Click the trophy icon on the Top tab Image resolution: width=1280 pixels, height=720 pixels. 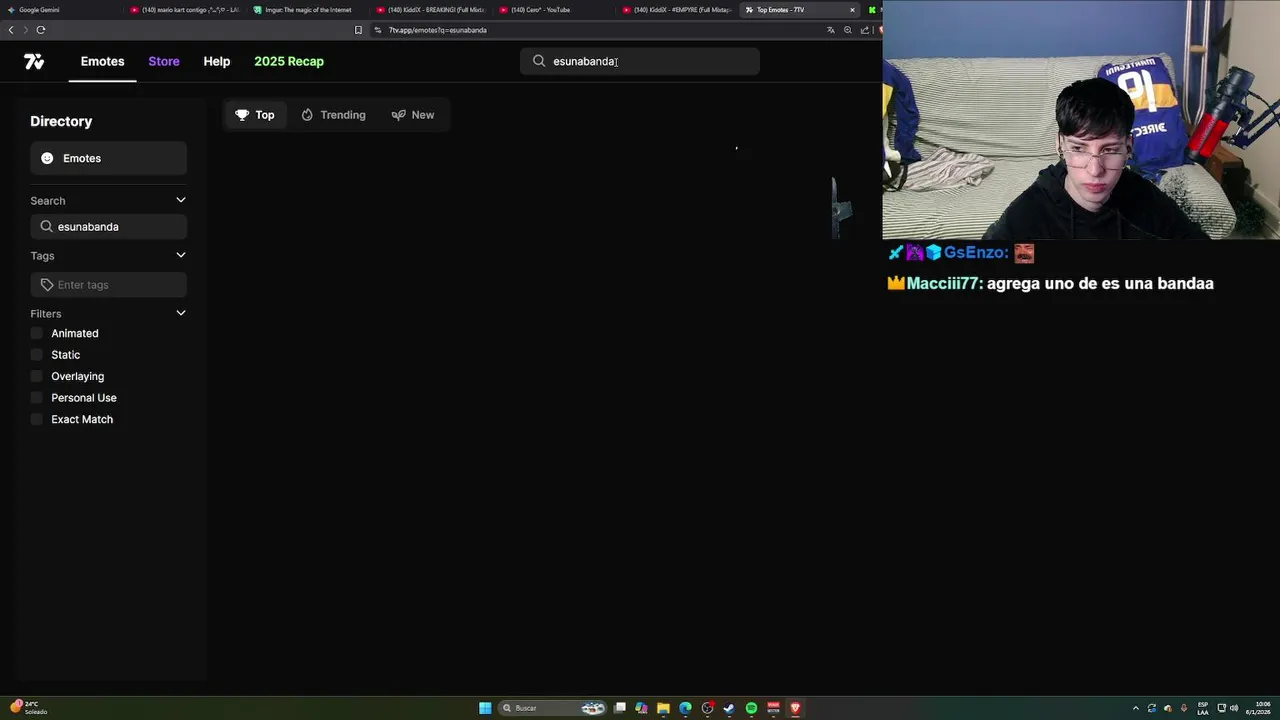[242, 115]
